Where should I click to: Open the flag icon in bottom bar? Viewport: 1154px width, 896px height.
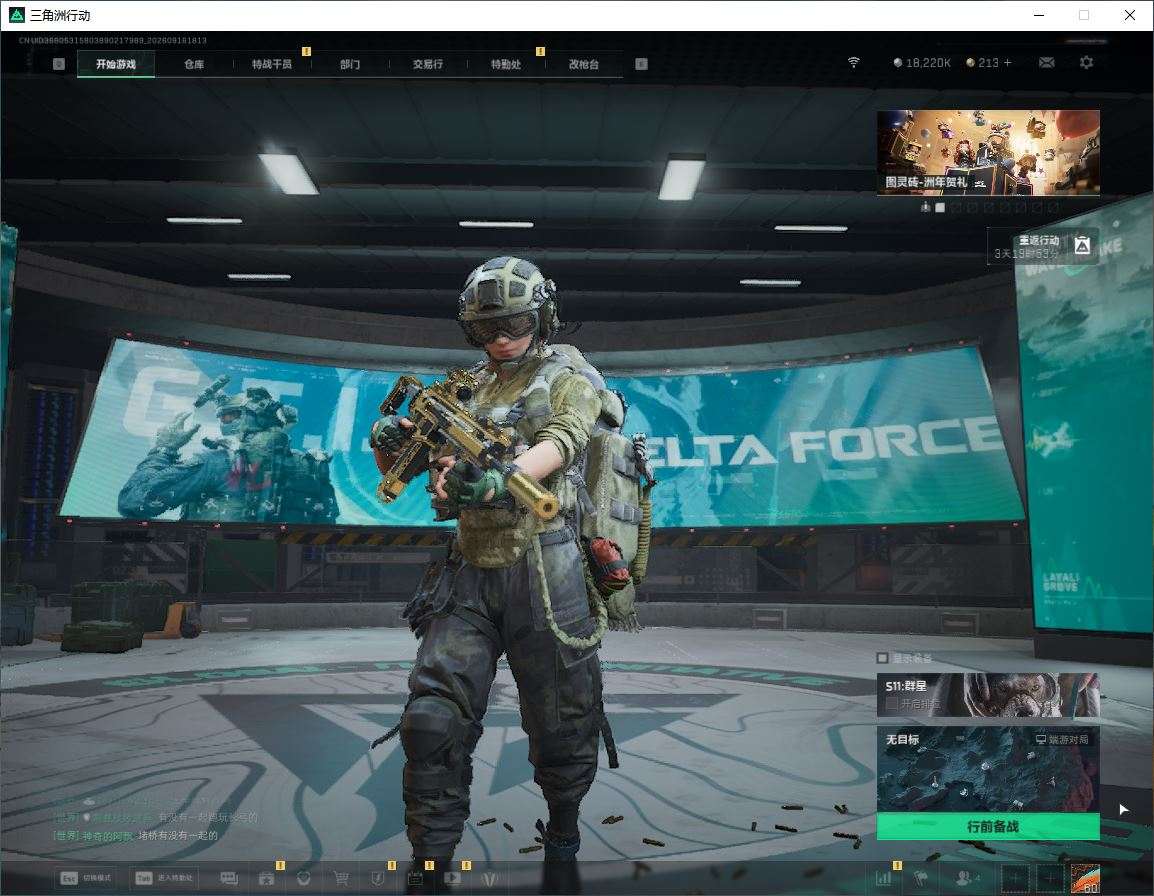coord(921,878)
